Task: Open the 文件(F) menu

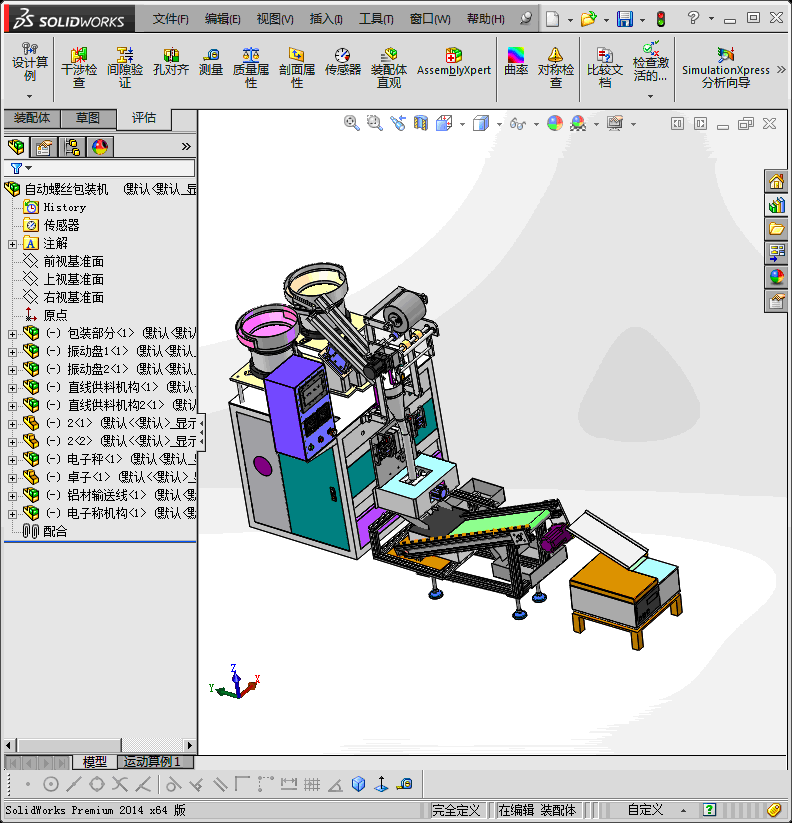Action: [x=171, y=19]
